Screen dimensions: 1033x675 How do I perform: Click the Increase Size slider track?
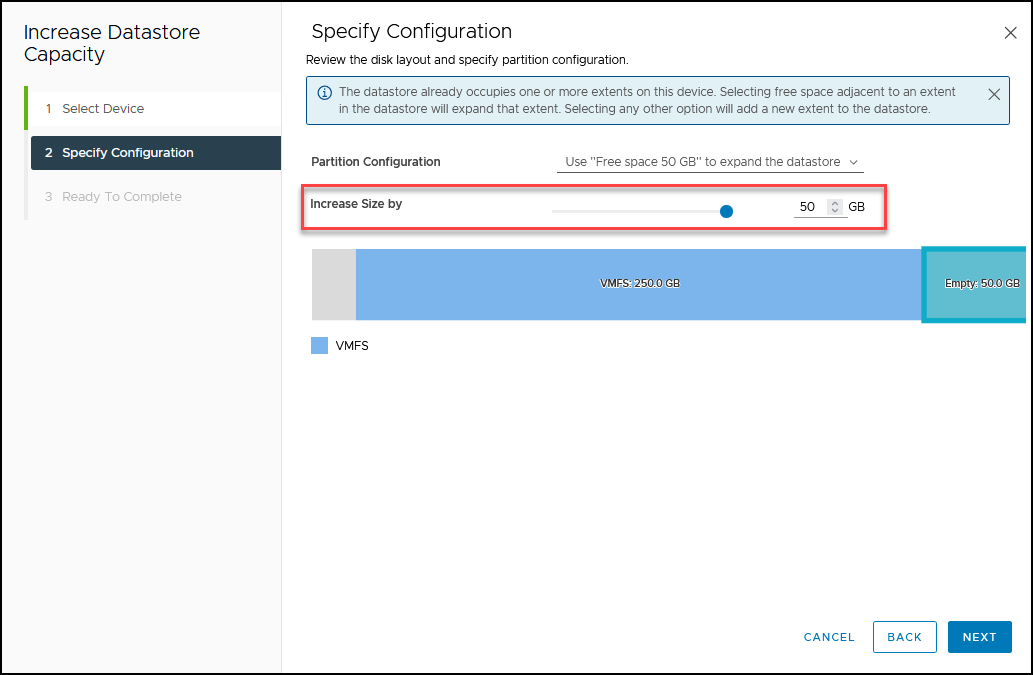(x=642, y=211)
